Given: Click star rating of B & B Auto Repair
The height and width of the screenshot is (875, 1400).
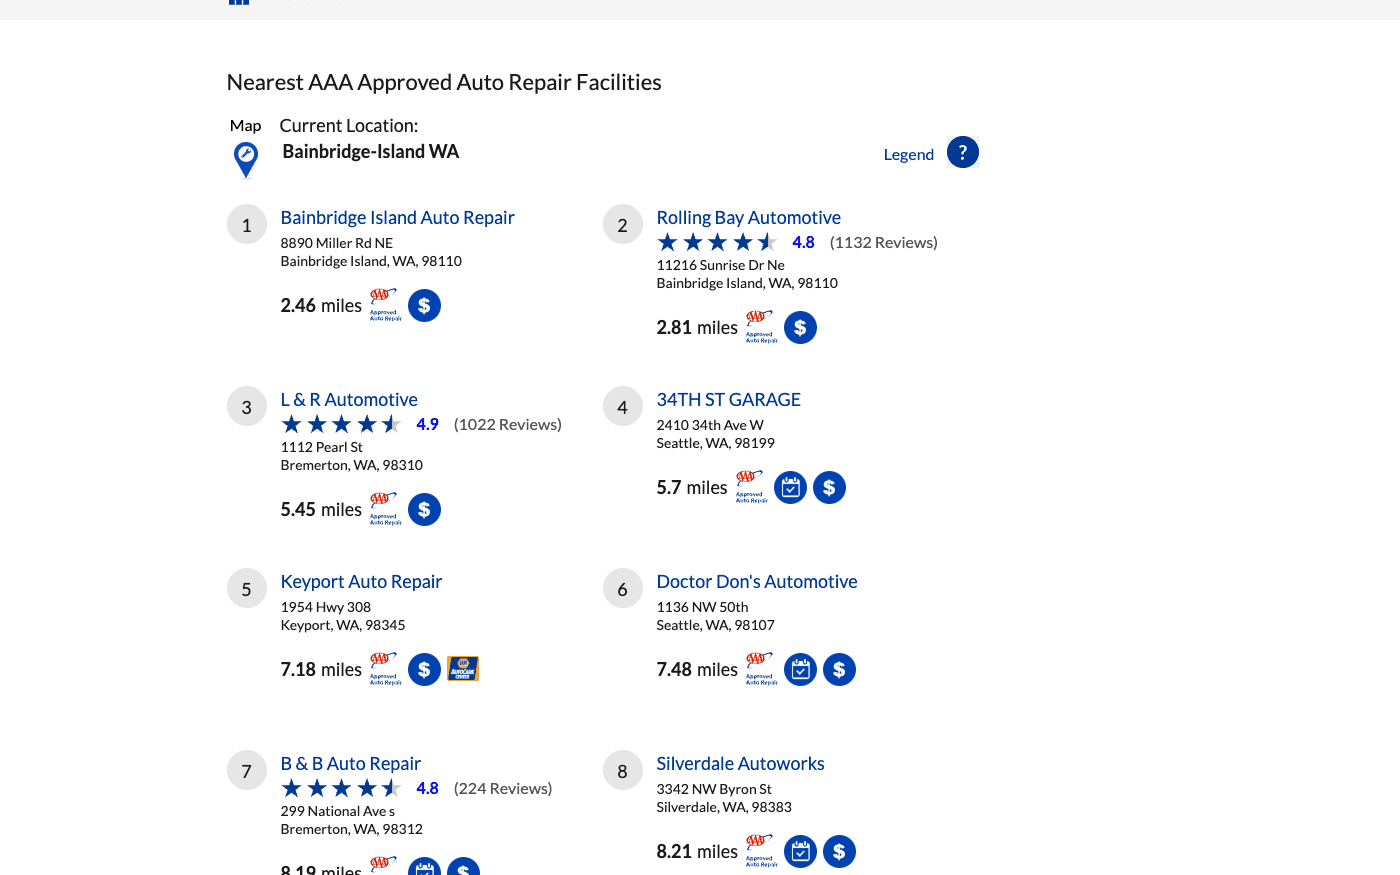Looking at the screenshot, I should click(x=341, y=788).
